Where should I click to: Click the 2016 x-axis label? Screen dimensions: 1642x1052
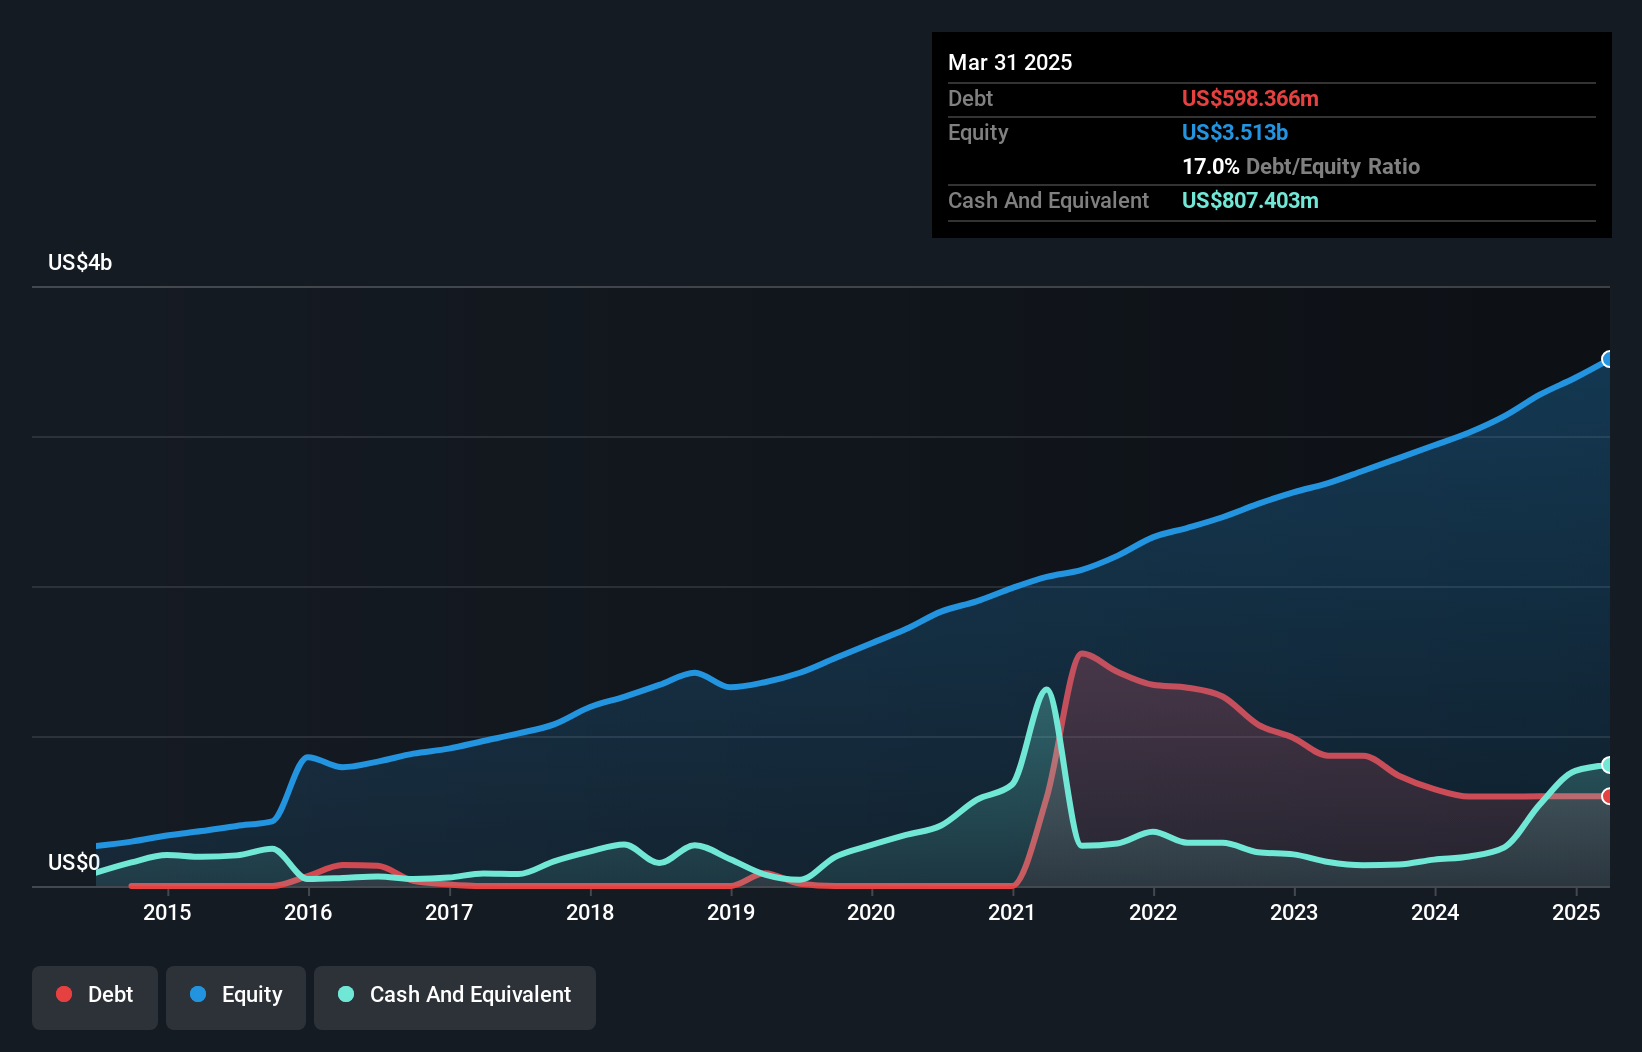pos(308,912)
